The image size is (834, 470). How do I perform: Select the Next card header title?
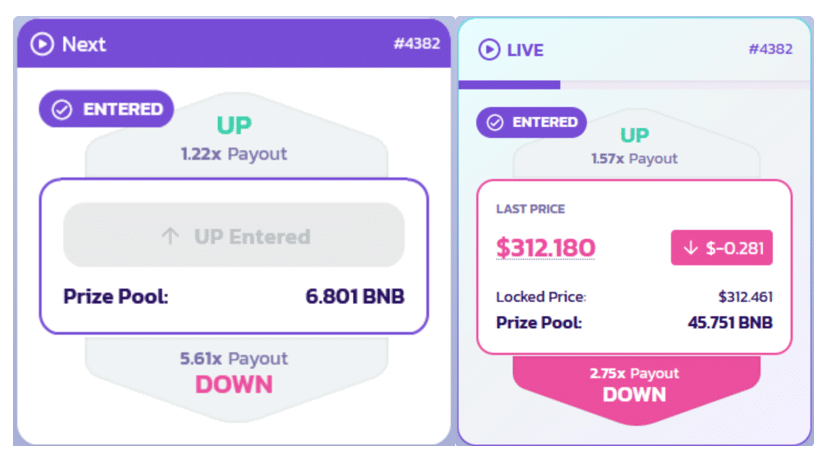point(84,44)
